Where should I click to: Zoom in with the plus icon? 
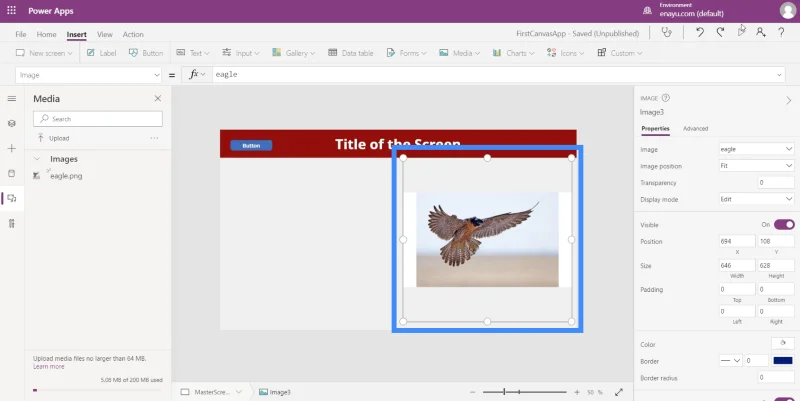coord(577,392)
